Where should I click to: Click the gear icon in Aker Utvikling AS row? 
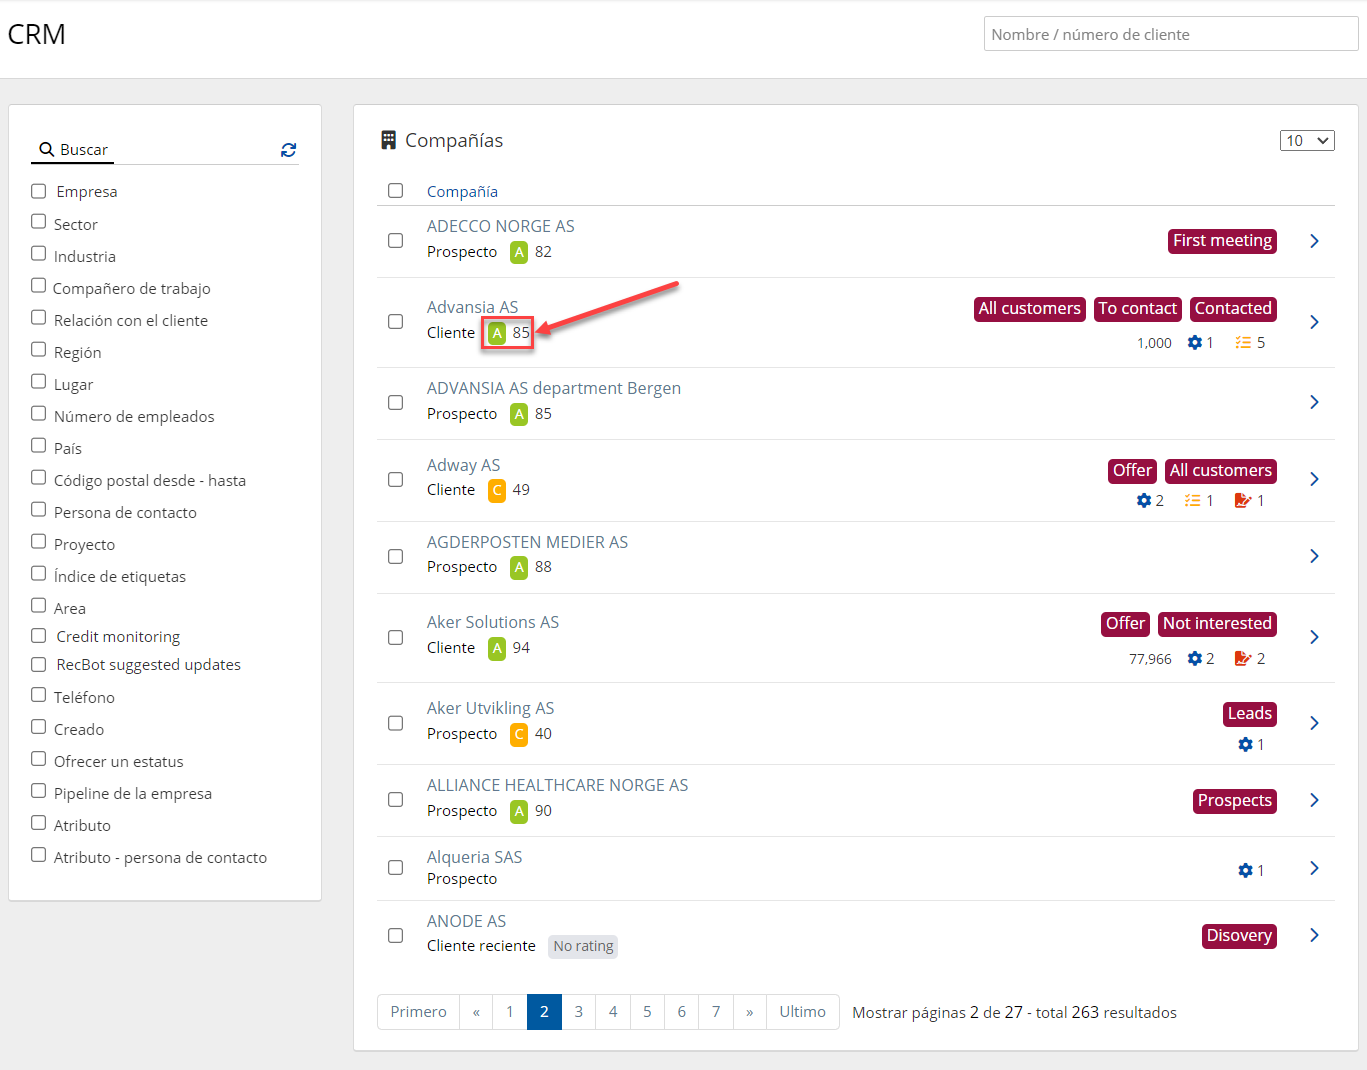point(1245,745)
